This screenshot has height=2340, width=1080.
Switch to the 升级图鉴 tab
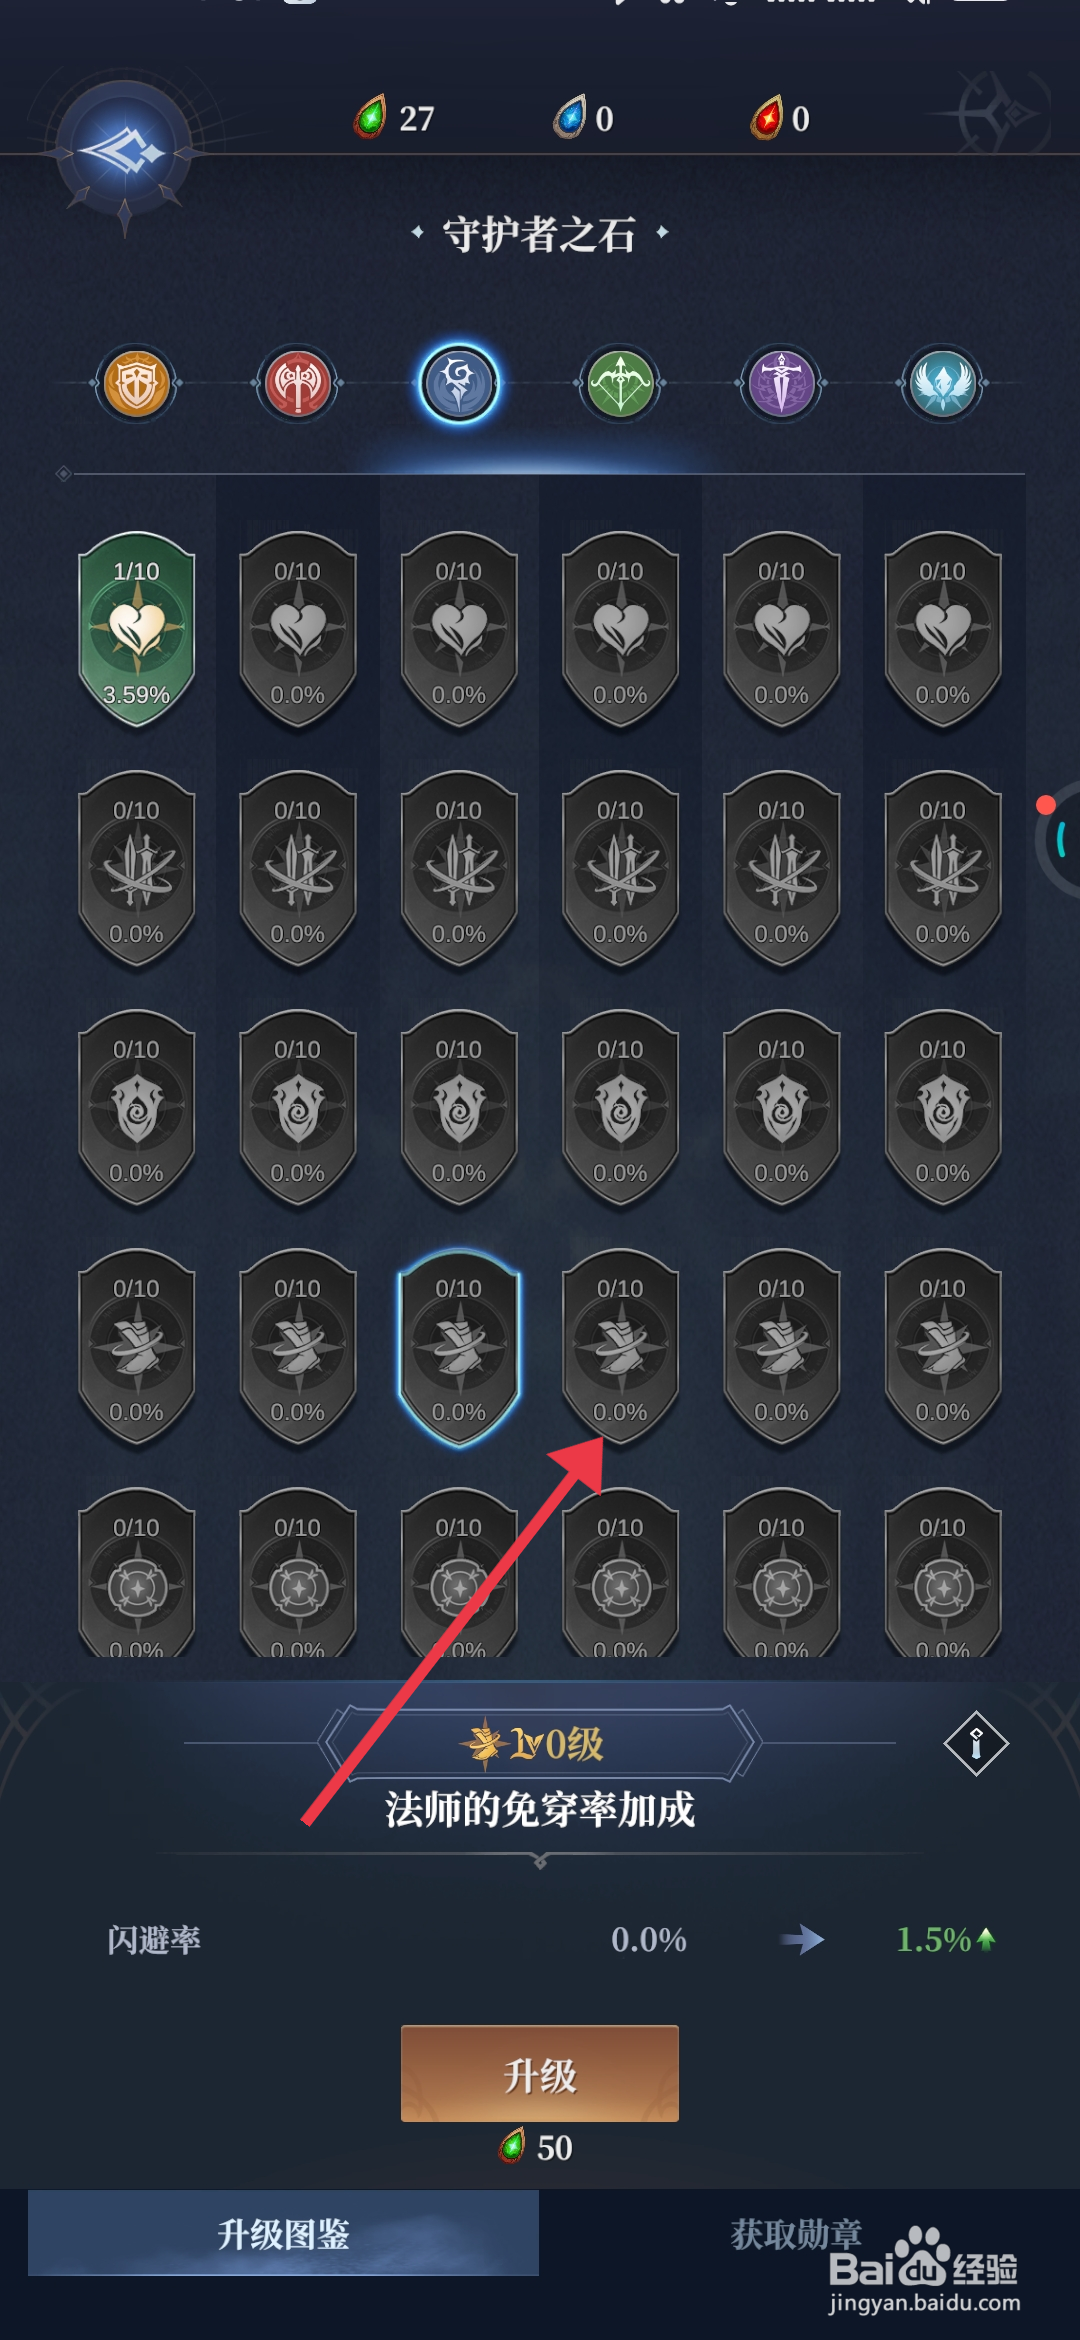point(283,2233)
